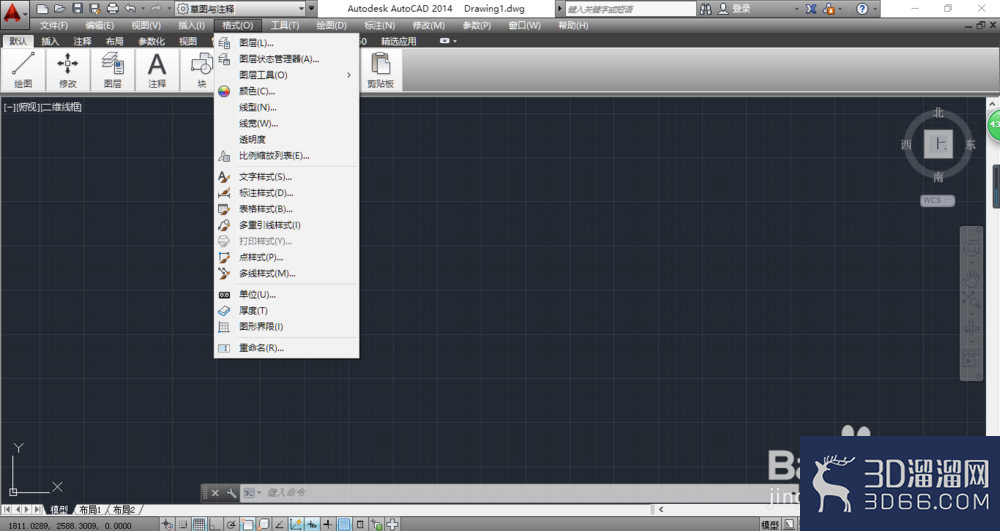Toggle lineweight display plus icon in status bar
This screenshot has width=1000, height=531.
point(328,525)
